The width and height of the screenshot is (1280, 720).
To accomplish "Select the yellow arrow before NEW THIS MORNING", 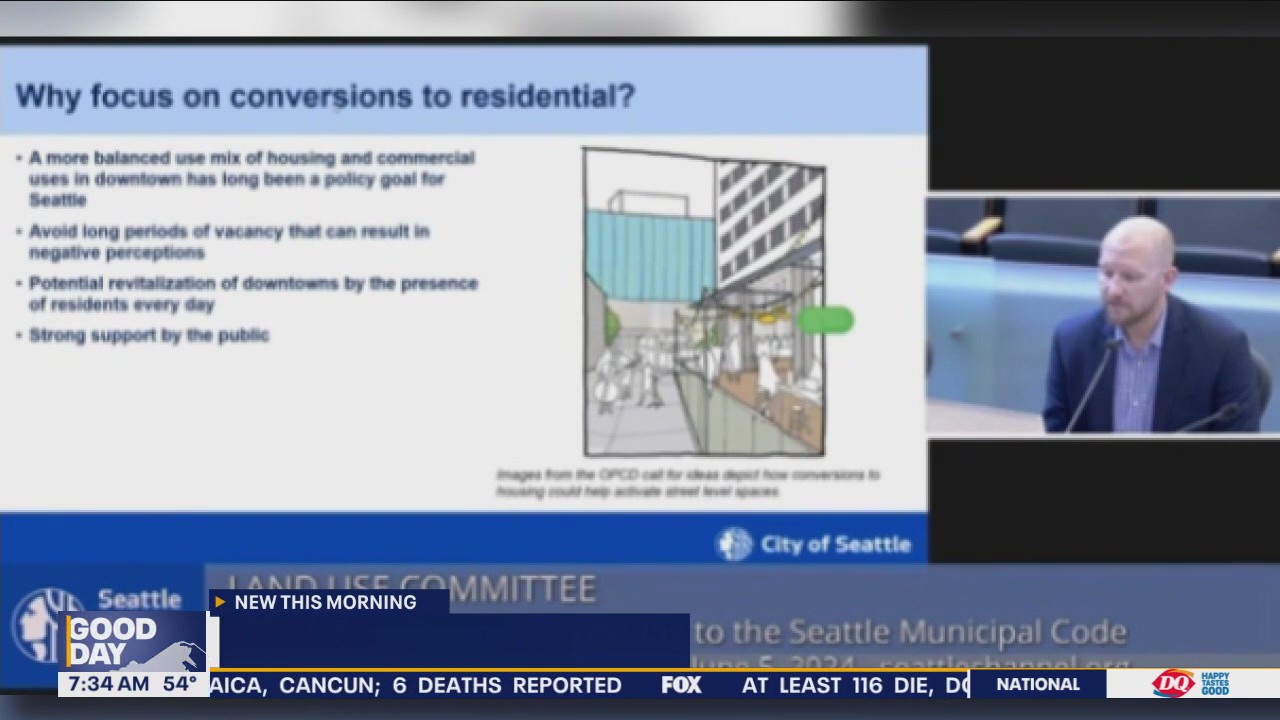I will click(x=219, y=602).
